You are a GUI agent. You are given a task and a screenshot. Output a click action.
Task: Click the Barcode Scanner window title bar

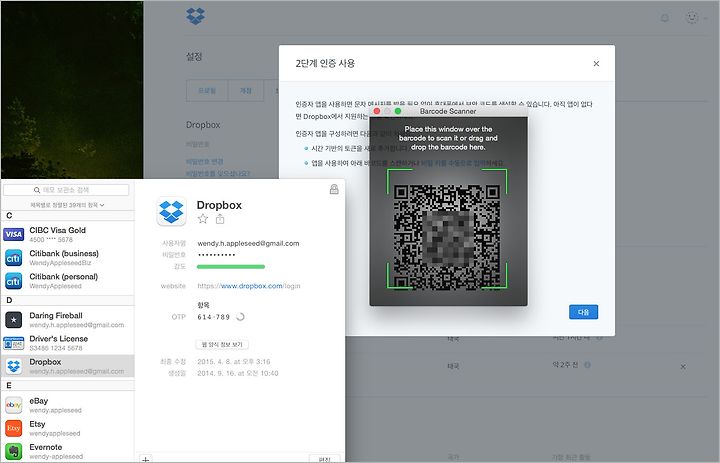[x=448, y=111]
